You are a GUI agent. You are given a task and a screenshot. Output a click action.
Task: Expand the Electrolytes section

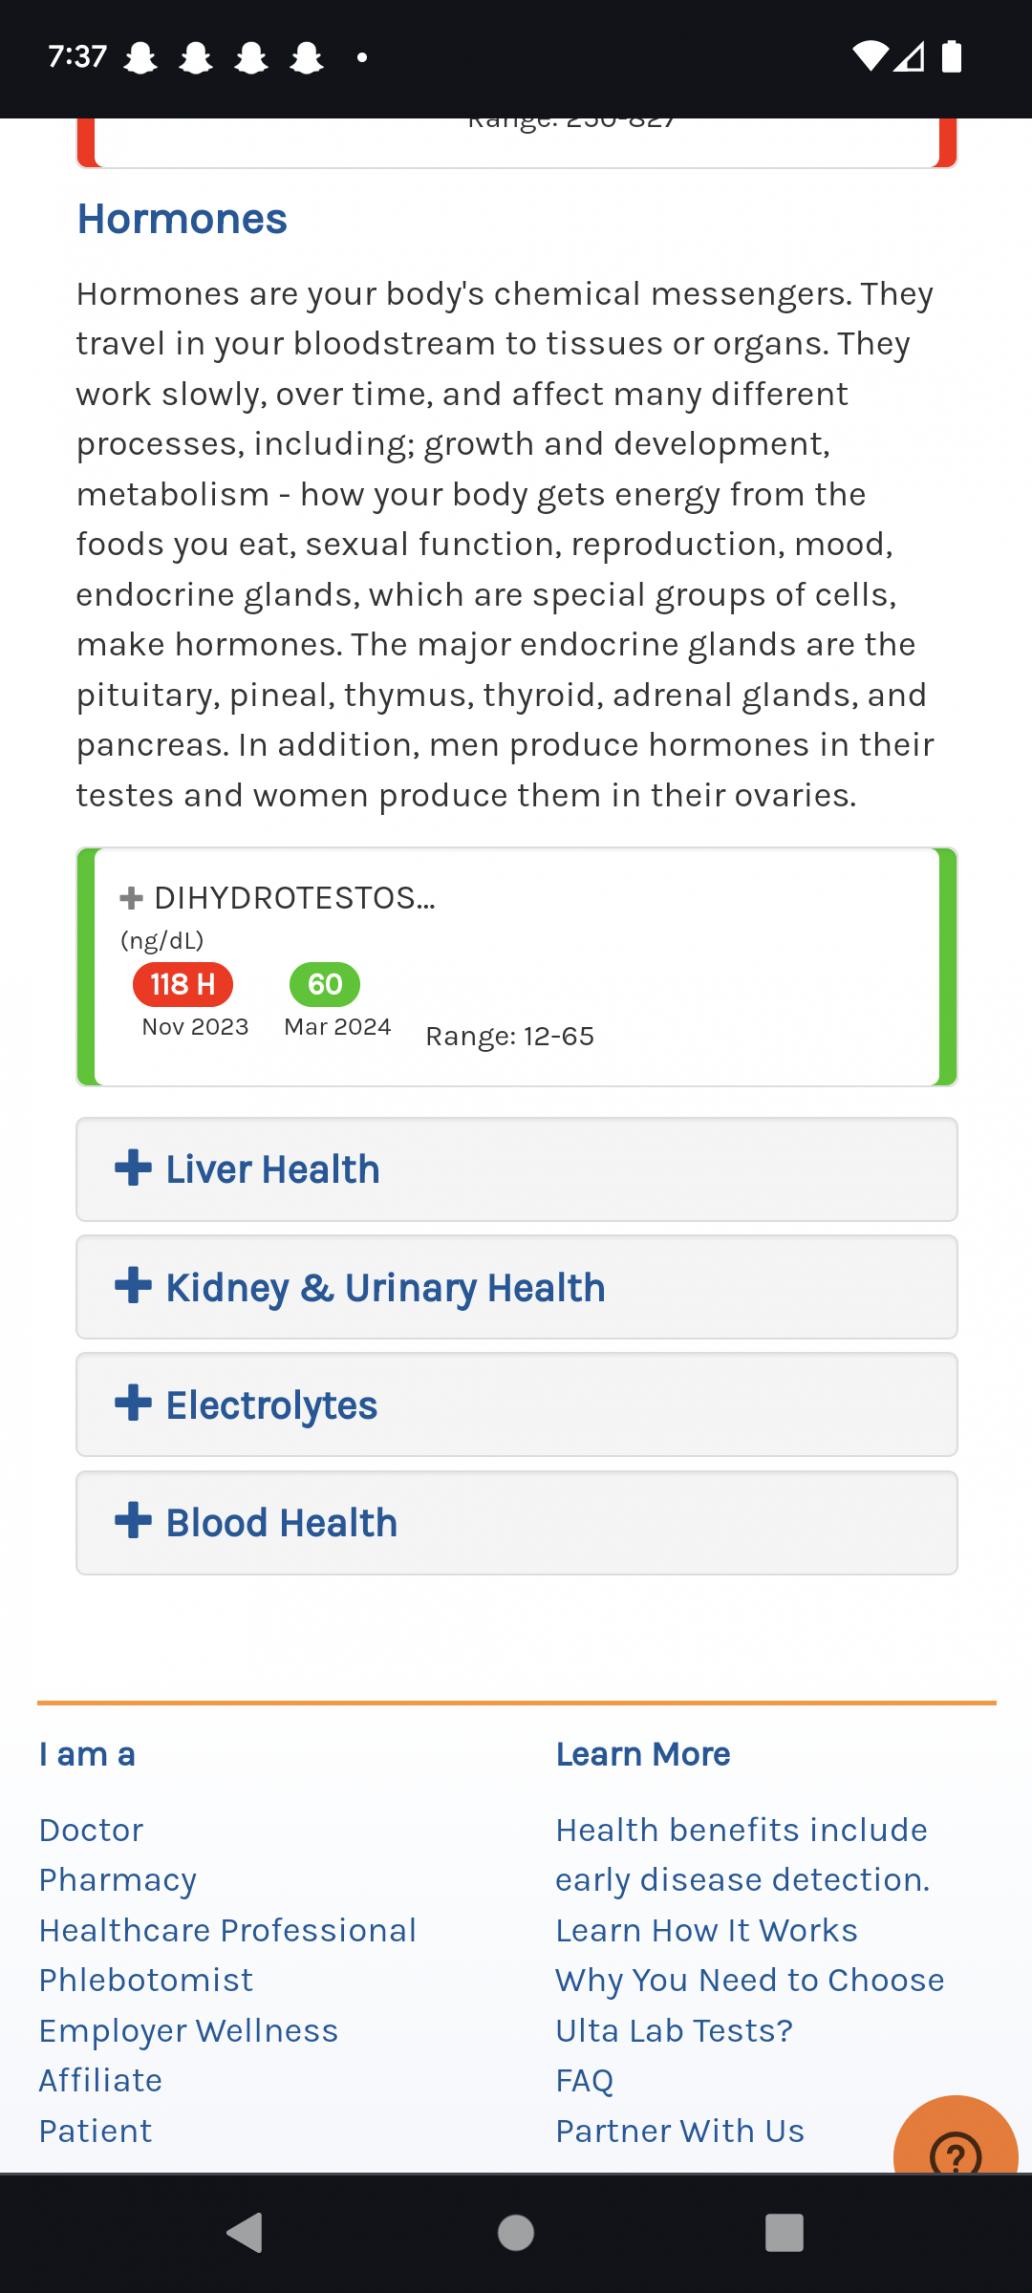tap(516, 1405)
